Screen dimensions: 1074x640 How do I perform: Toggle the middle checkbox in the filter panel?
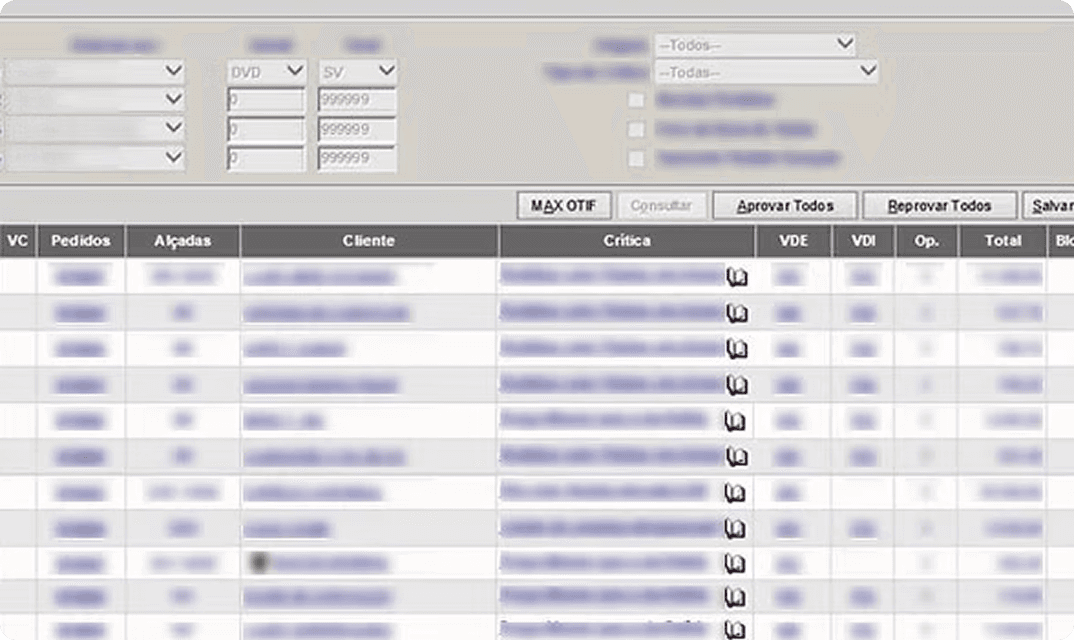tap(636, 129)
